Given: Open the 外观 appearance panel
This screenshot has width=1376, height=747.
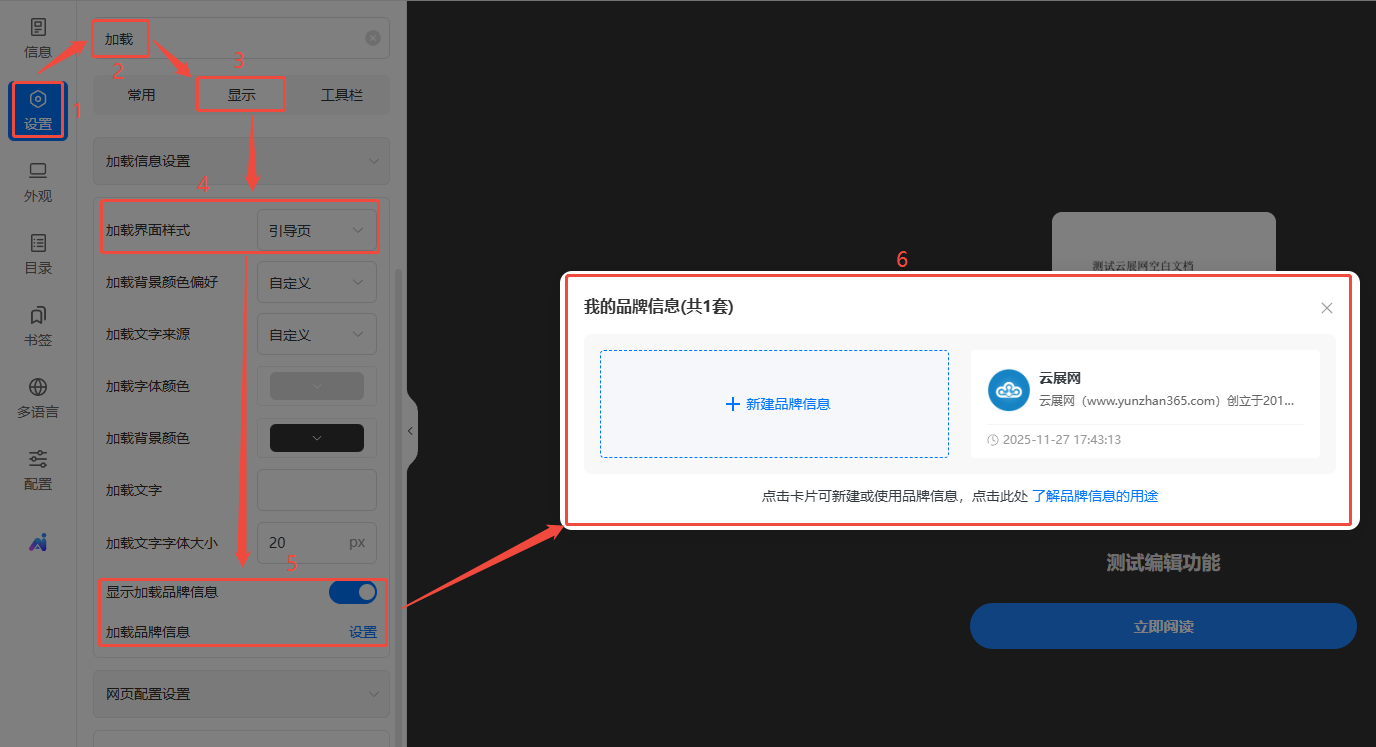Looking at the screenshot, I should [38, 182].
